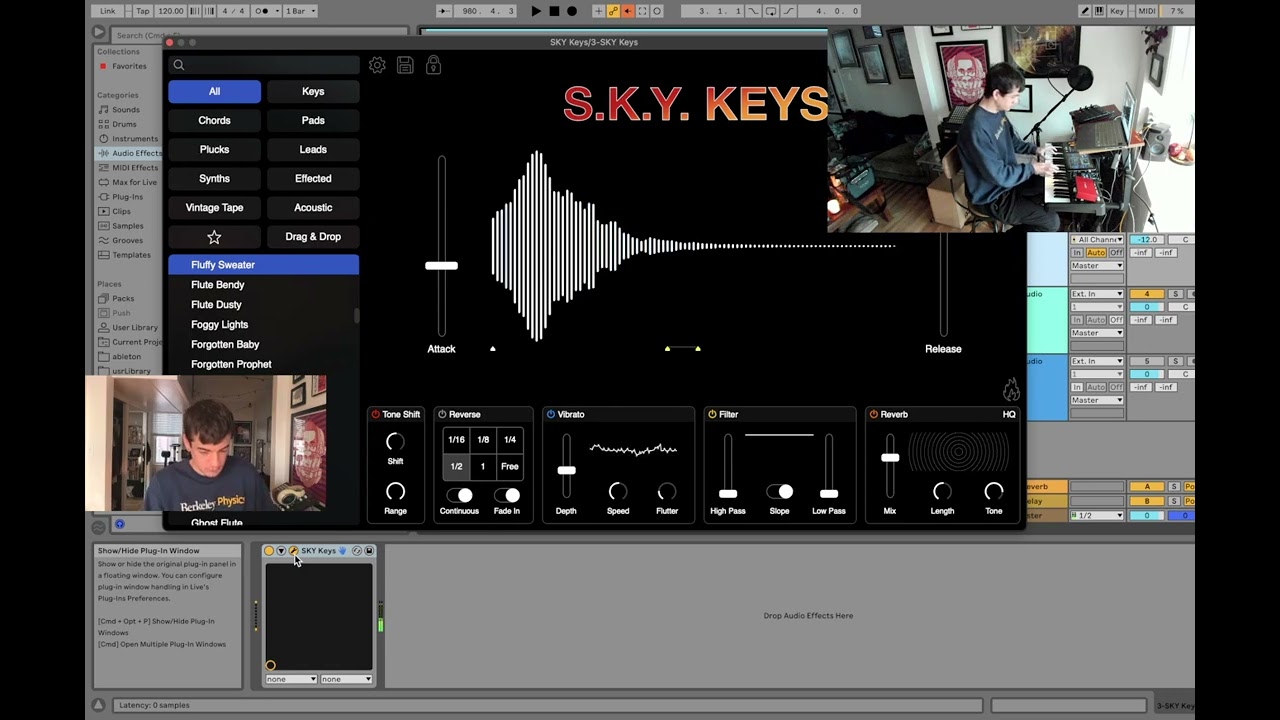Click the MIDI Arrangement Overdub plus icon

click(x=598, y=11)
